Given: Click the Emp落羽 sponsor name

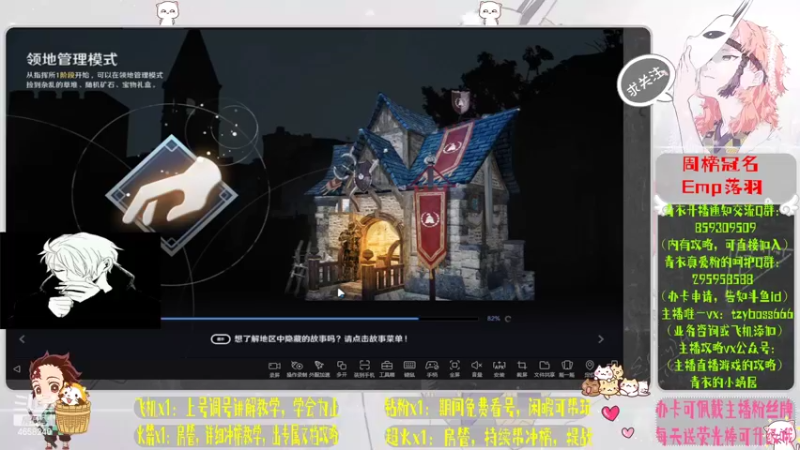Looking at the screenshot, I should (721, 187).
